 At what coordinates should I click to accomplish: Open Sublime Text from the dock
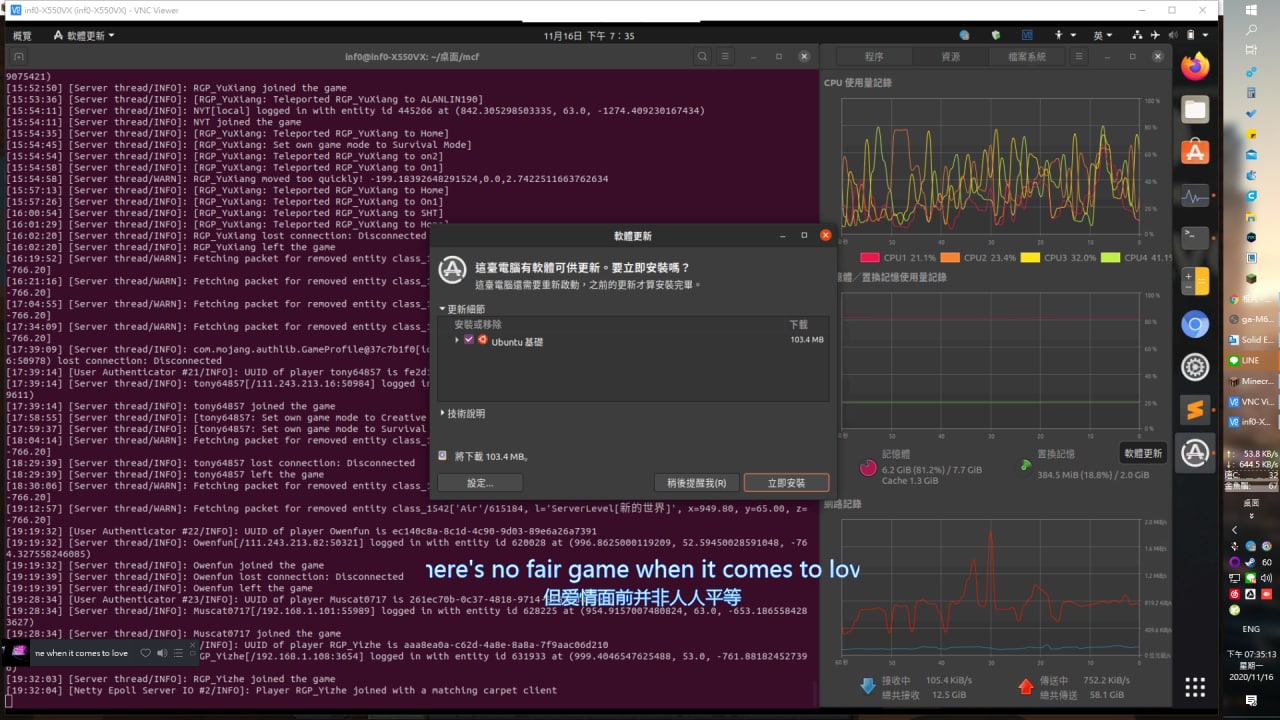point(1195,410)
